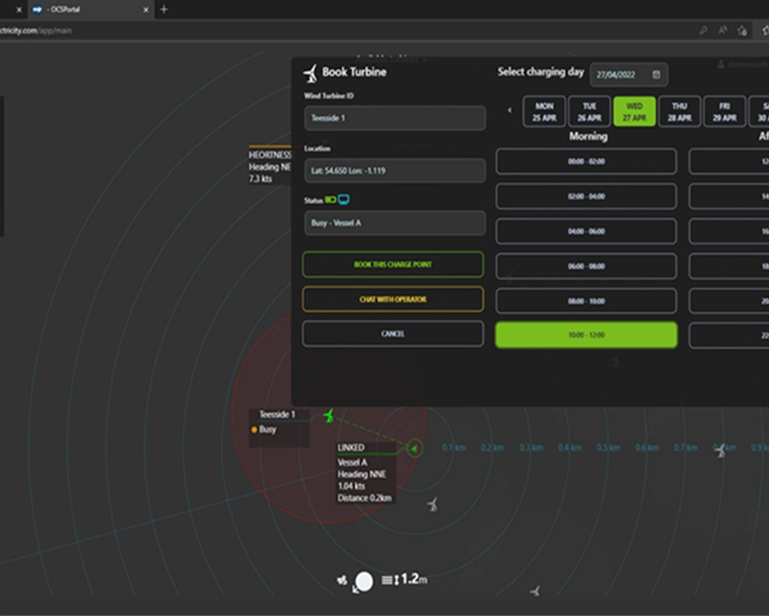
Task: Select FRI 29 APR day
Action: pyautogui.click(x=725, y=111)
